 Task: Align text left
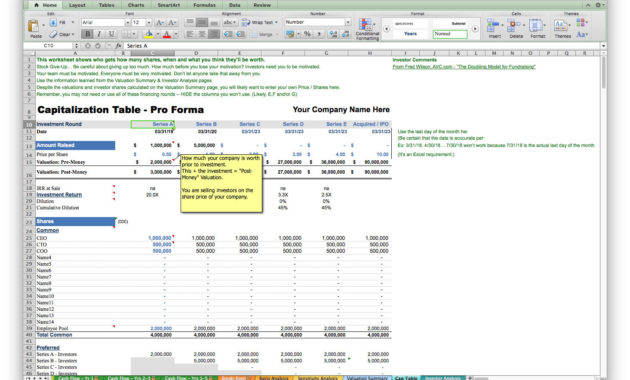coord(190,34)
